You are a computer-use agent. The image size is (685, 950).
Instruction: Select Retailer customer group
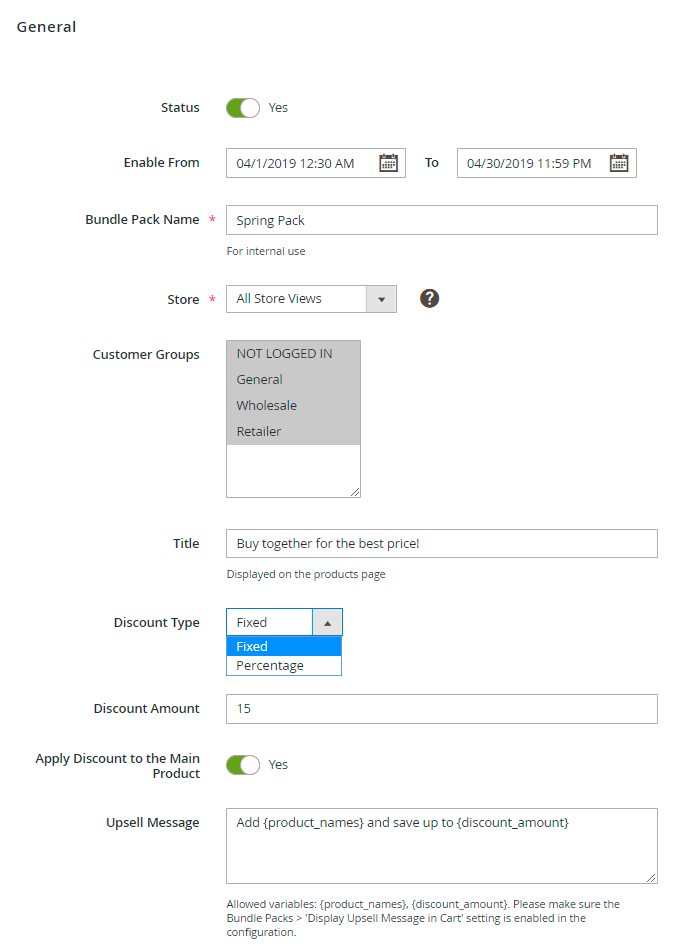tap(293, 432)
